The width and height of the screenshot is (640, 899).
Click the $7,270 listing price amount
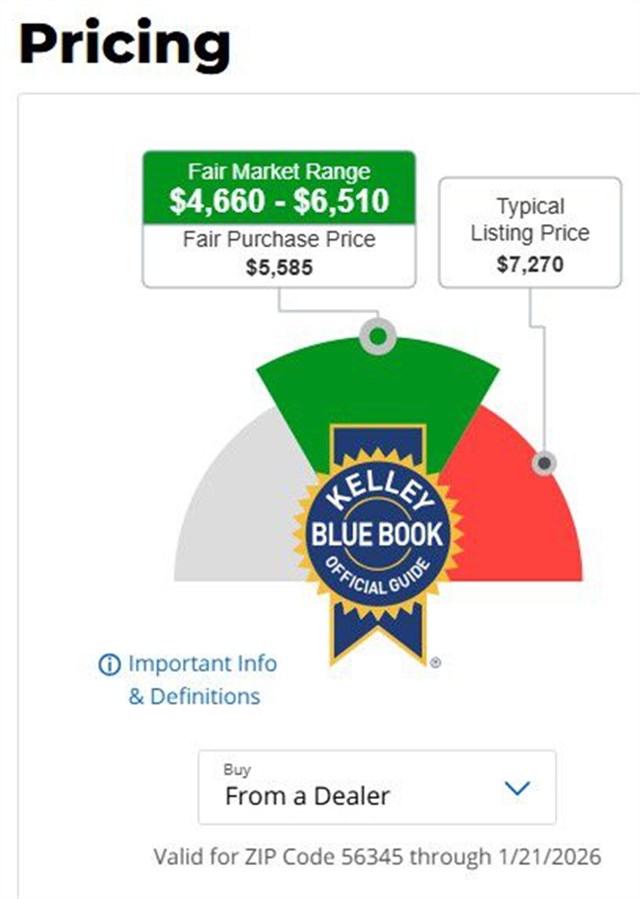click(x=530, y=265)
